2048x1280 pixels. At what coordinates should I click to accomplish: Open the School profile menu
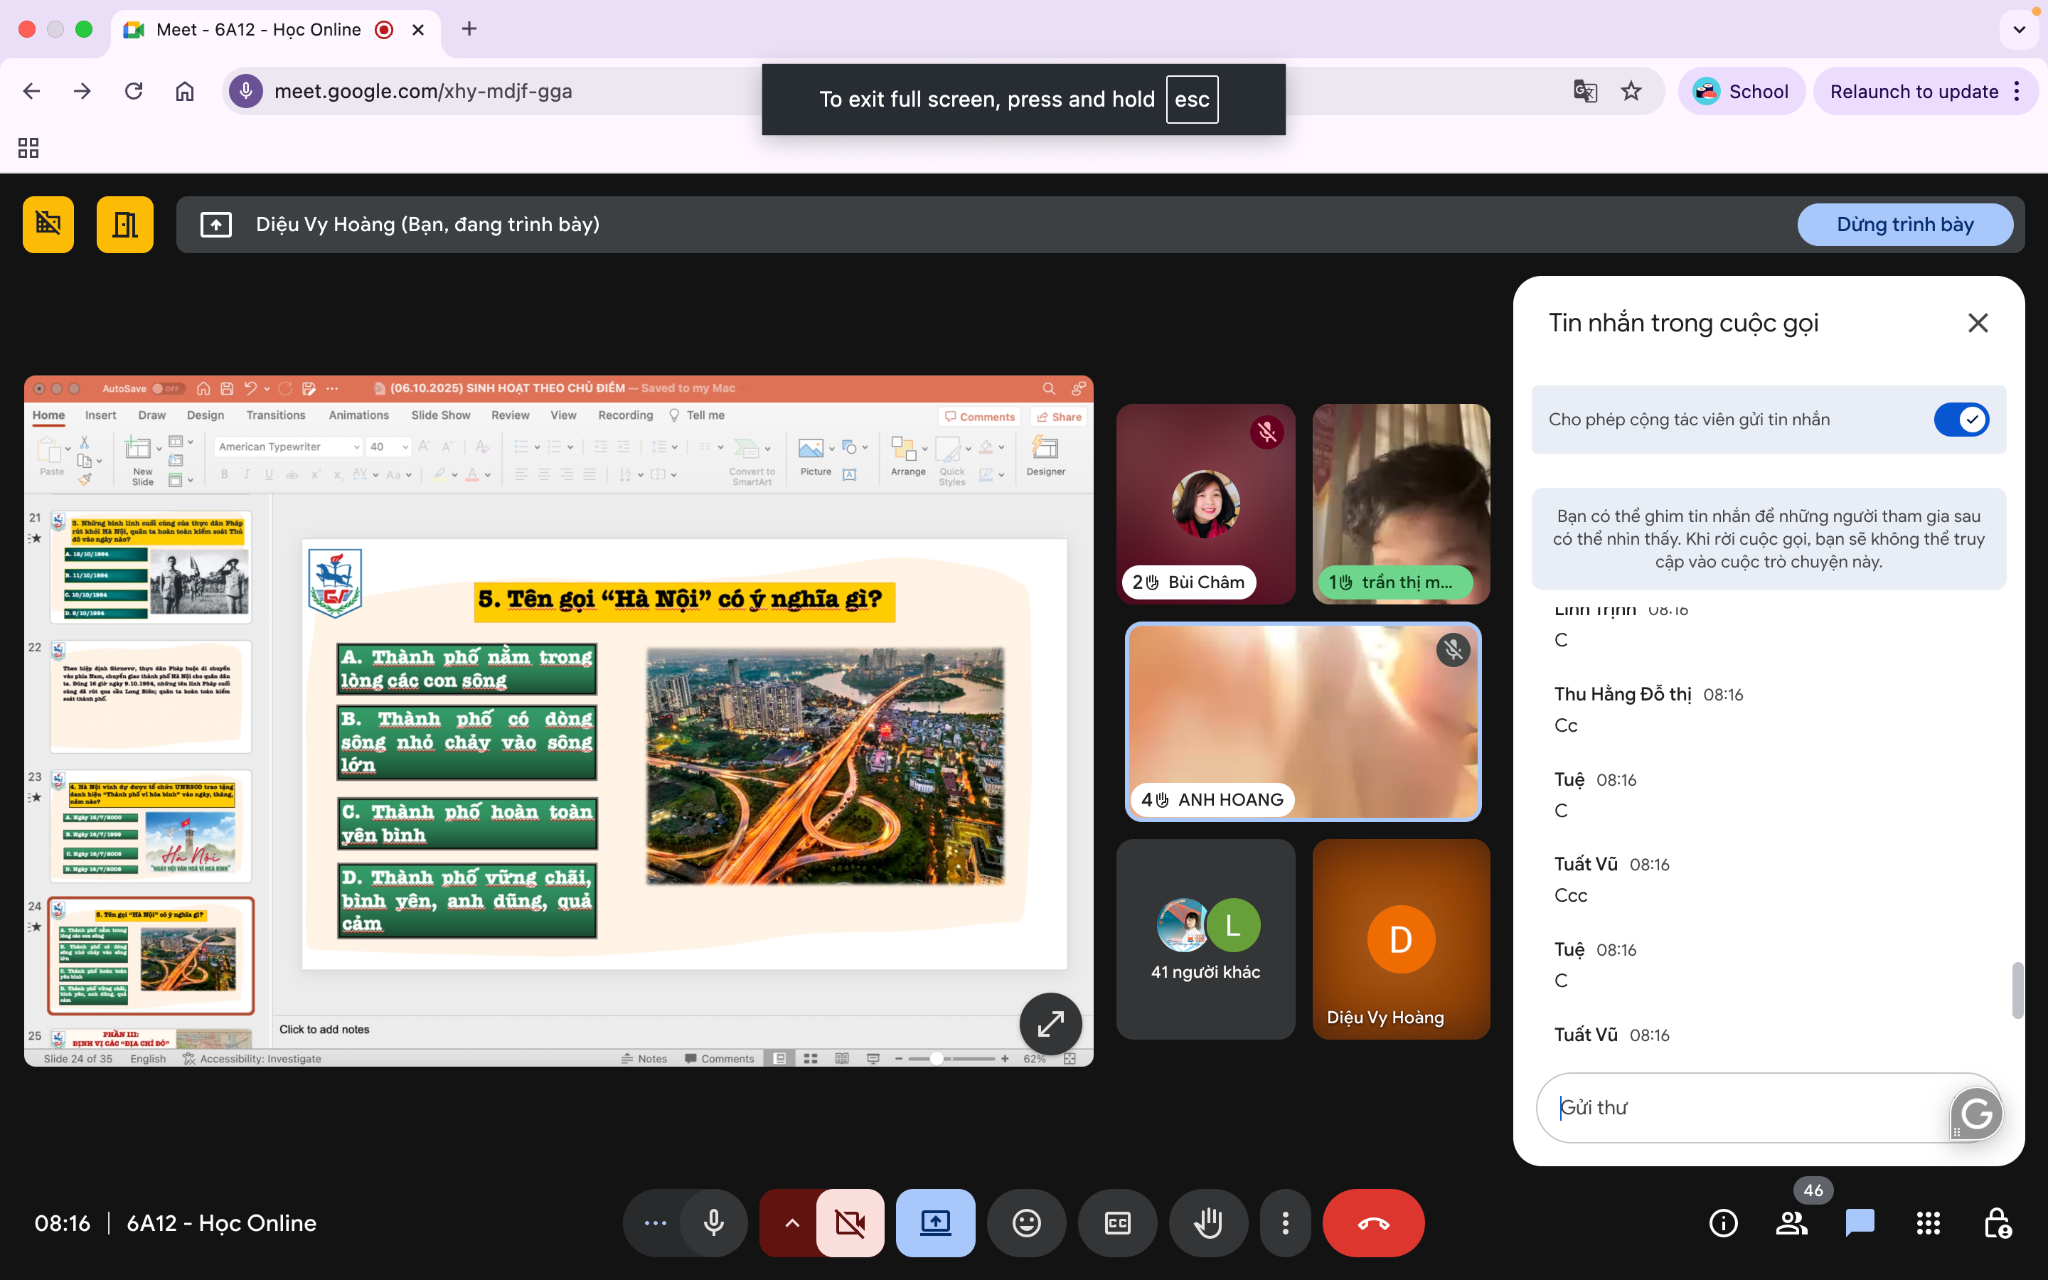tap(1741, 91)
